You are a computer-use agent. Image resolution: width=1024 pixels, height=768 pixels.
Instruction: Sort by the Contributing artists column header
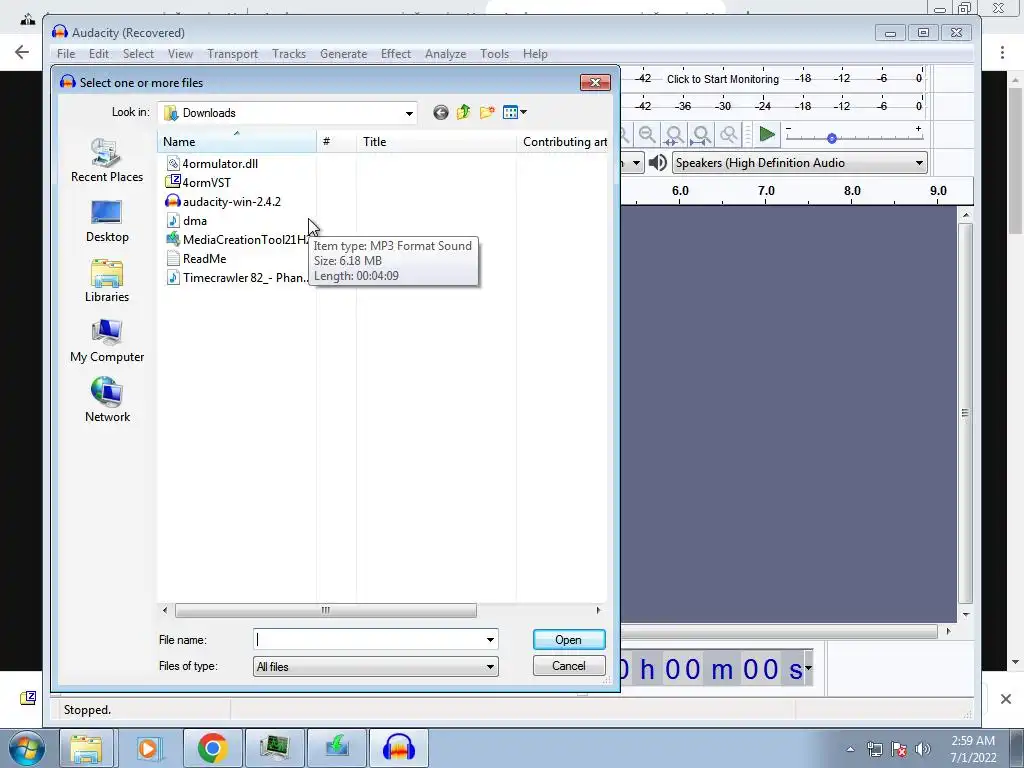[x=564, y=142]
